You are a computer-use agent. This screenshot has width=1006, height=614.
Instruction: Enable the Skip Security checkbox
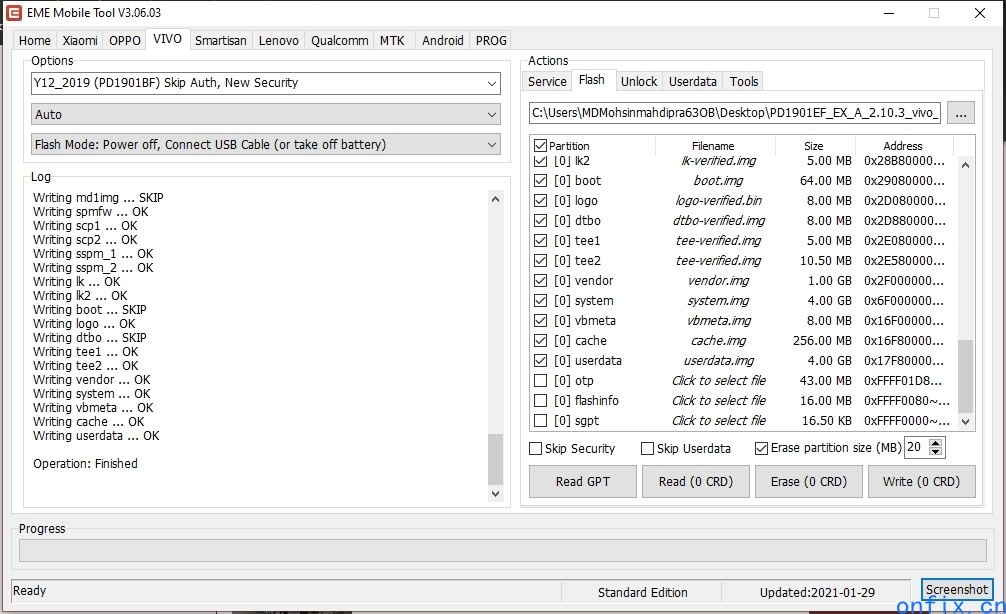536,449
